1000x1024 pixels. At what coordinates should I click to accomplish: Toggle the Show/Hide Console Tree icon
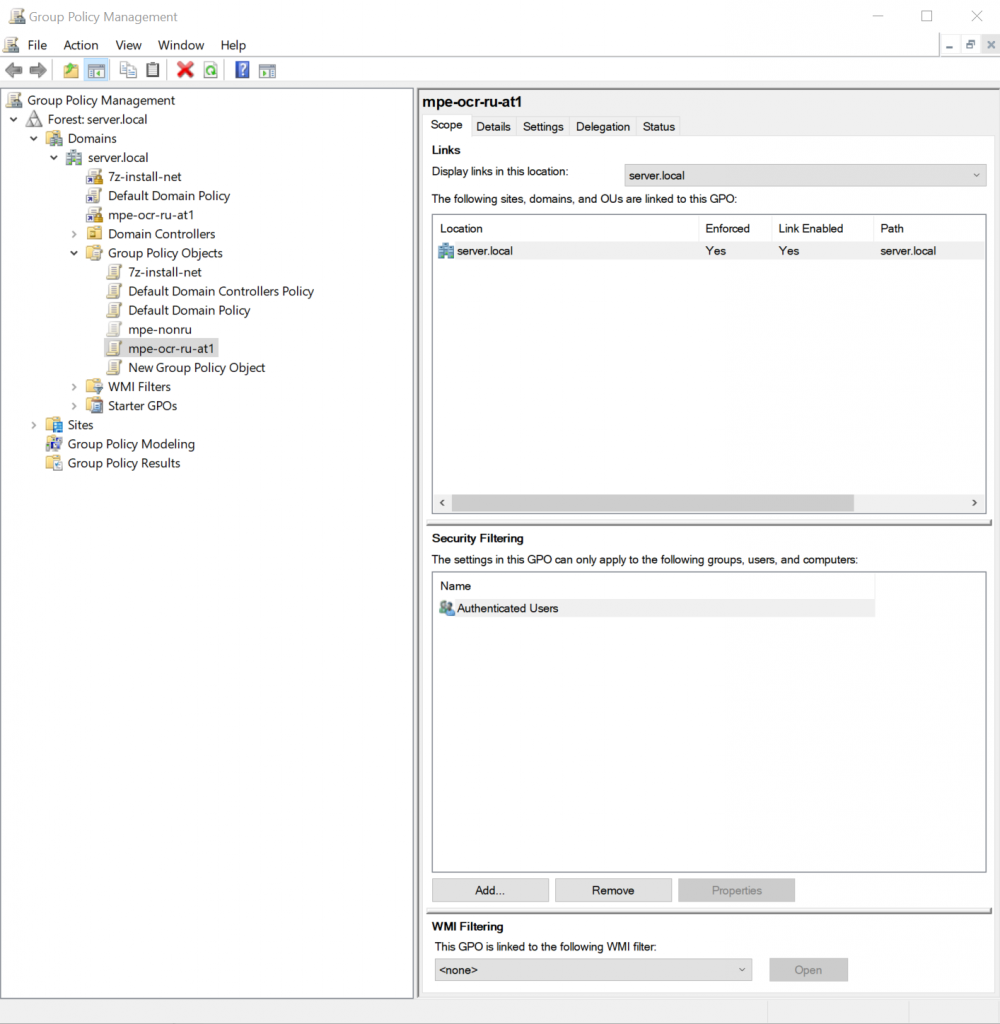point(94,70)
